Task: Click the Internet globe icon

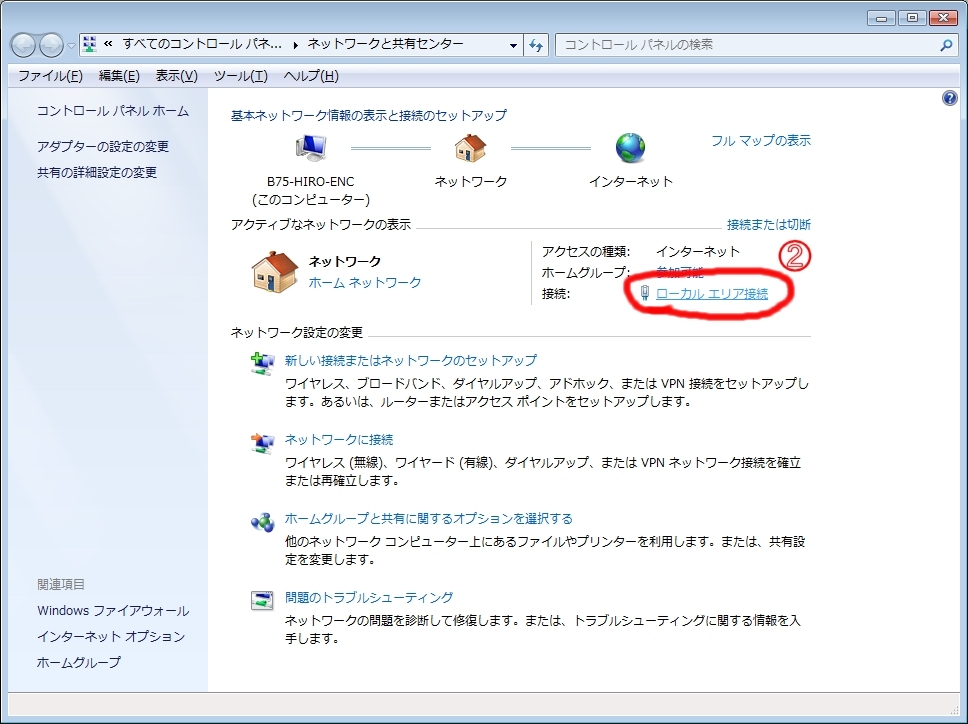Action: pyautogui.click(x=631, y=149)
